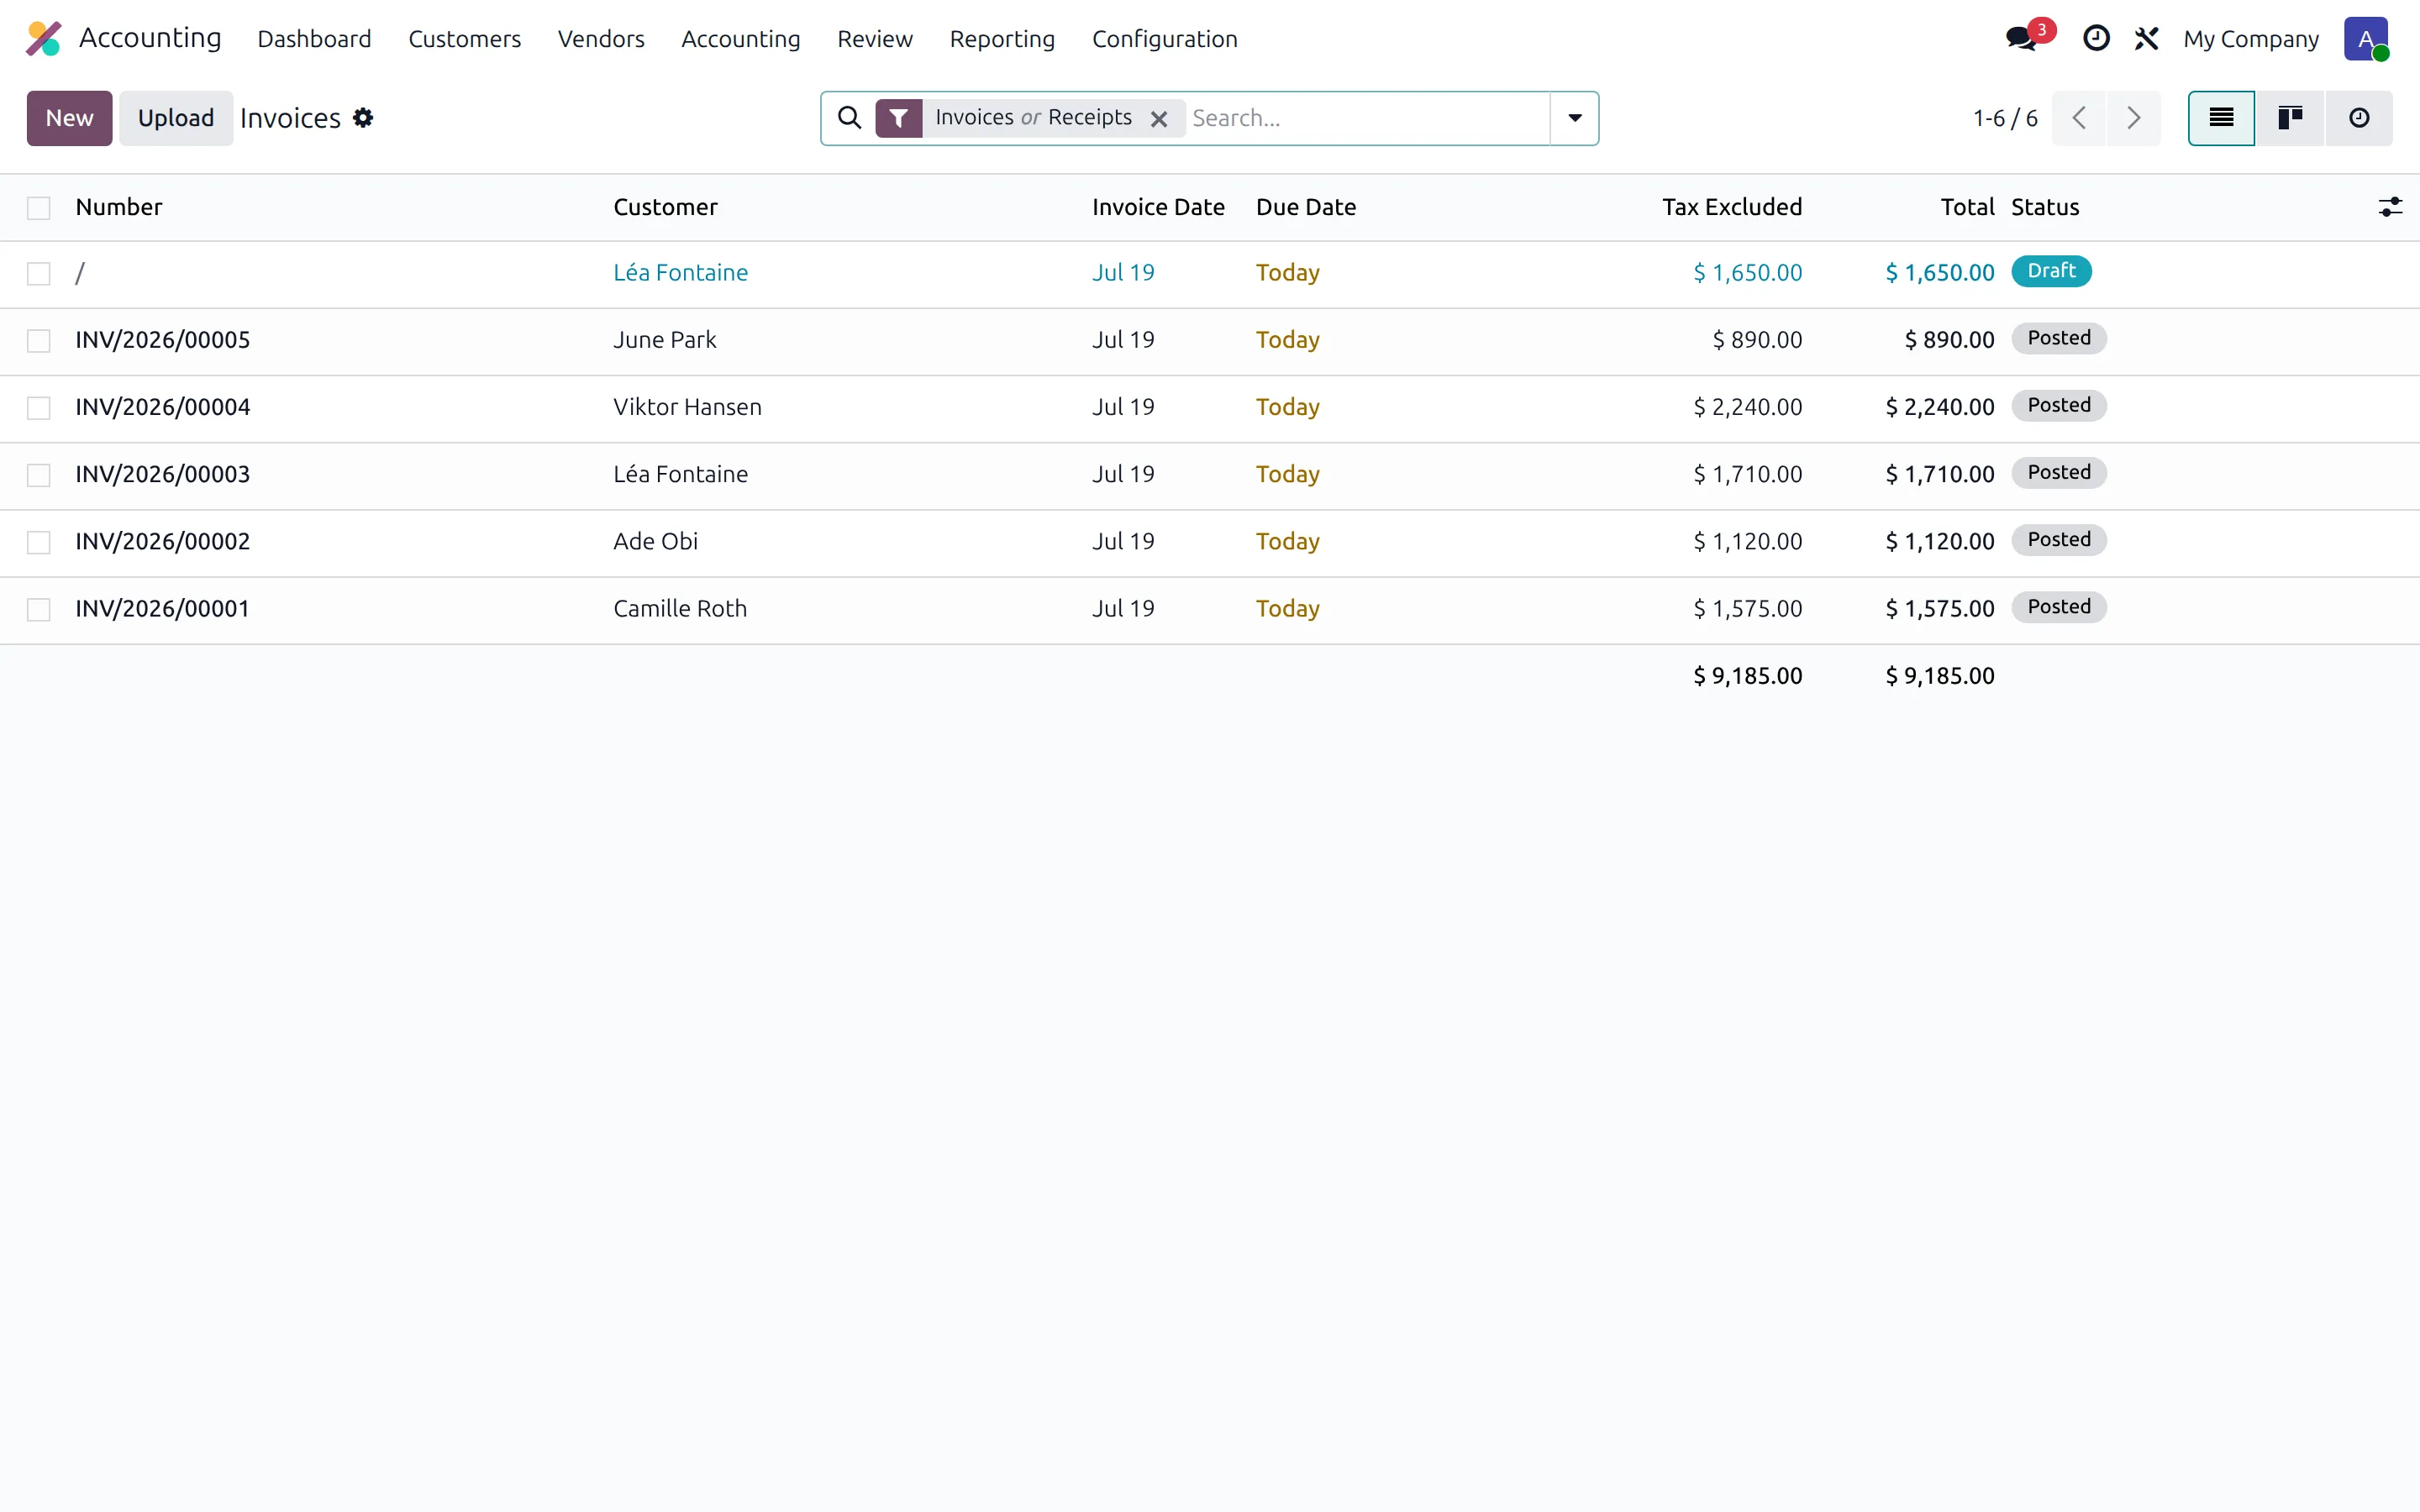Toggle the select-all checkbox in header

[39, 208]
